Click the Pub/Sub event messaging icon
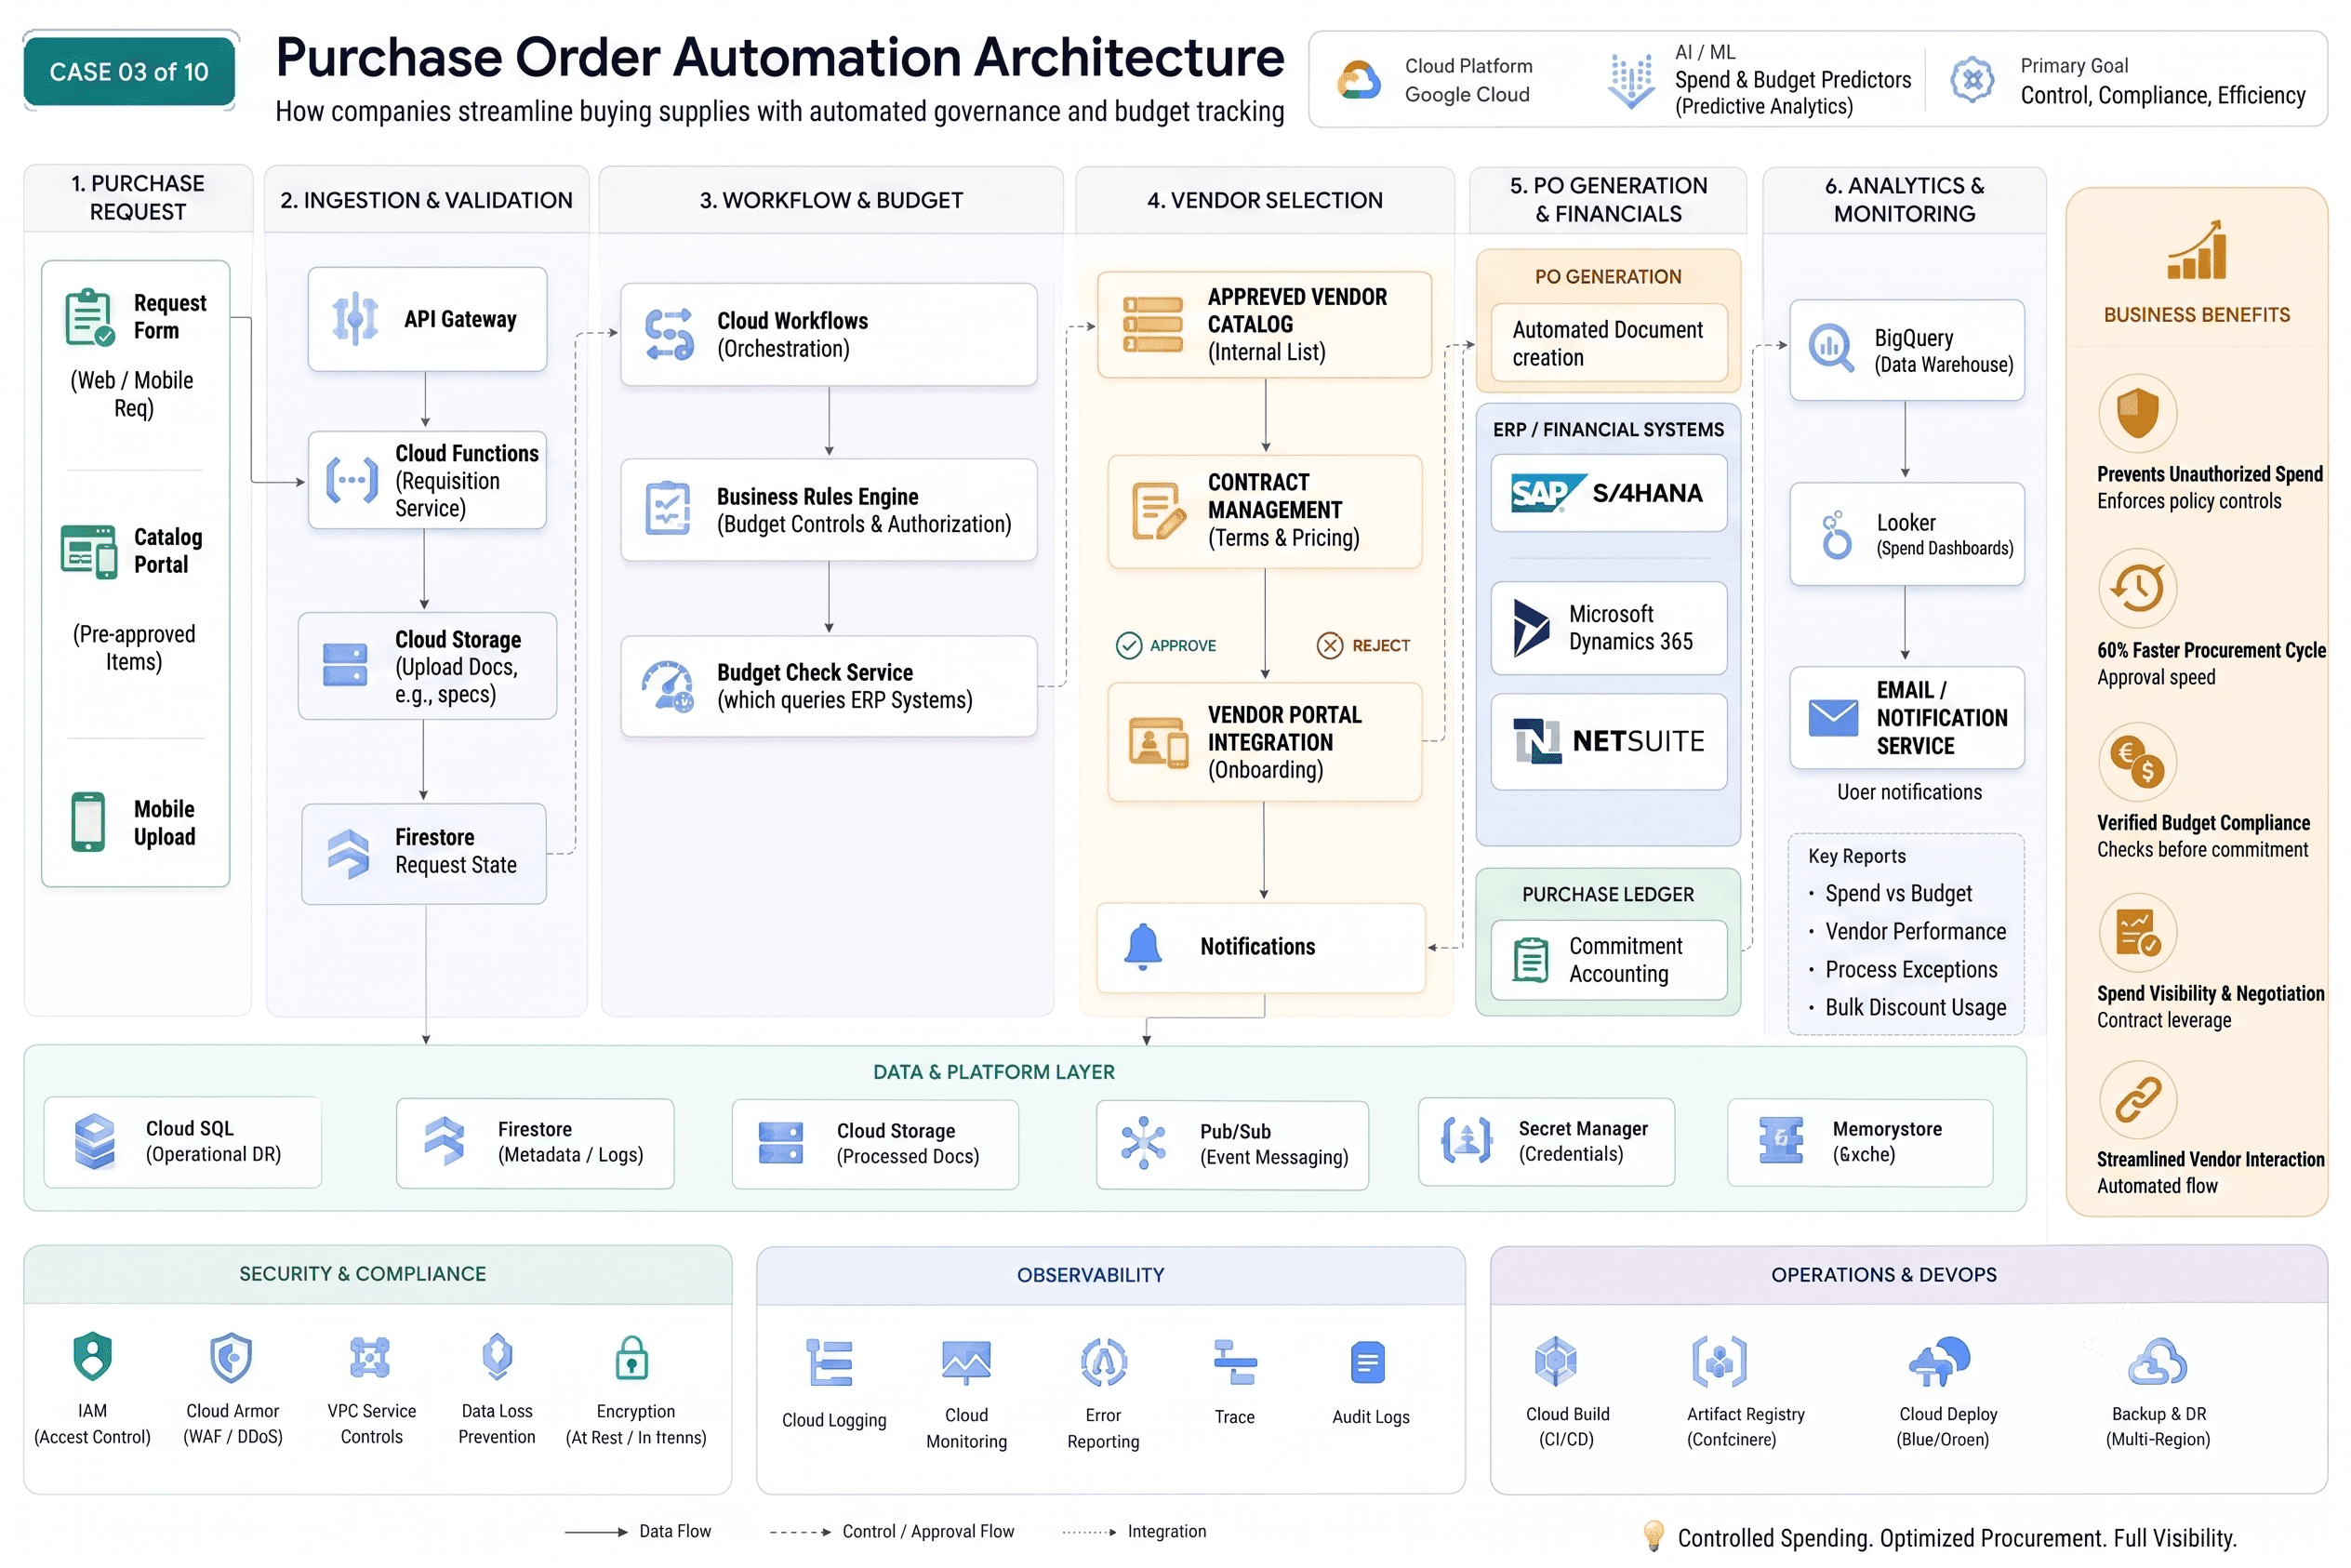Viewport: 2351px width, 1568px height. point(1142,1142)
